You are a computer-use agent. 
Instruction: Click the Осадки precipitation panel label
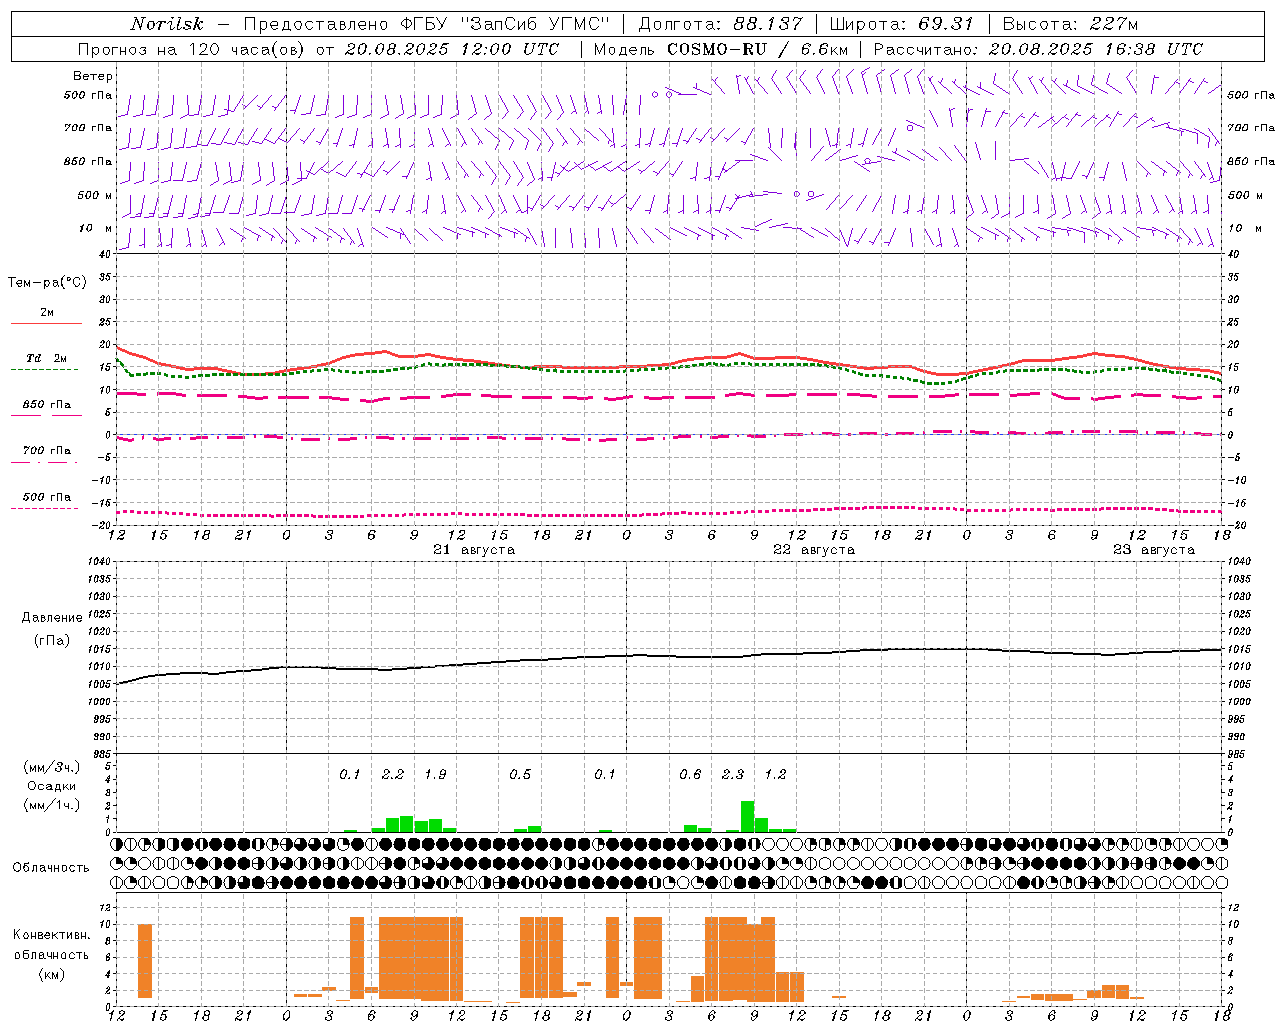tap(52, 786)
